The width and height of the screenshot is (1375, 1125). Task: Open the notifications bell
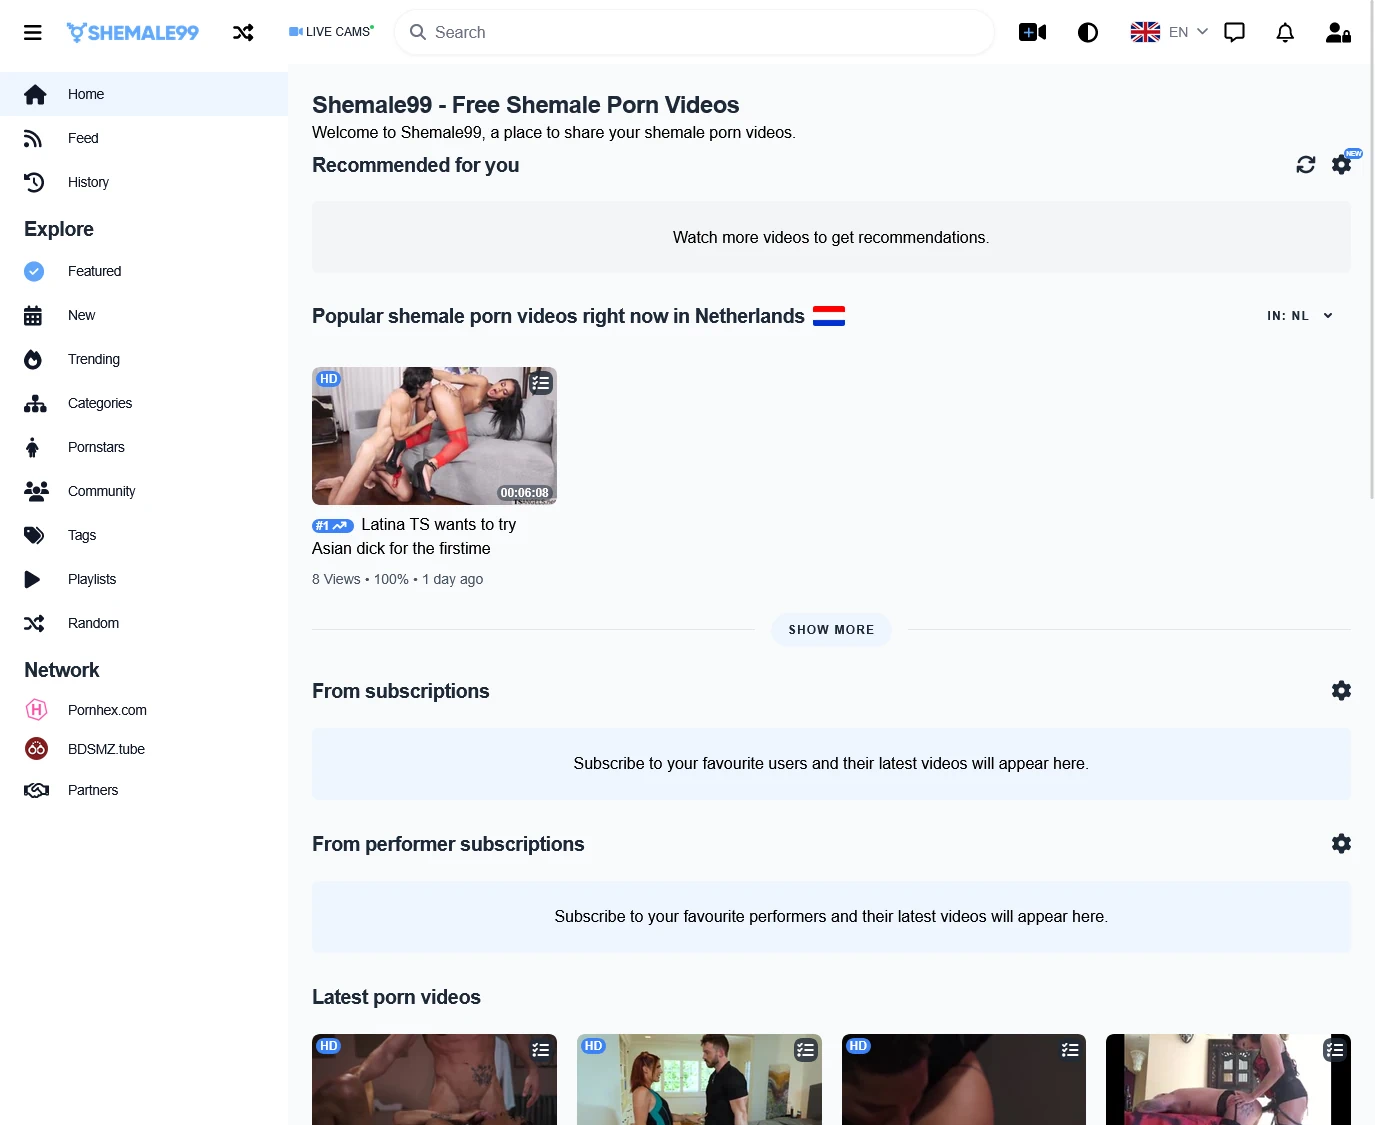pos(1285,33)
